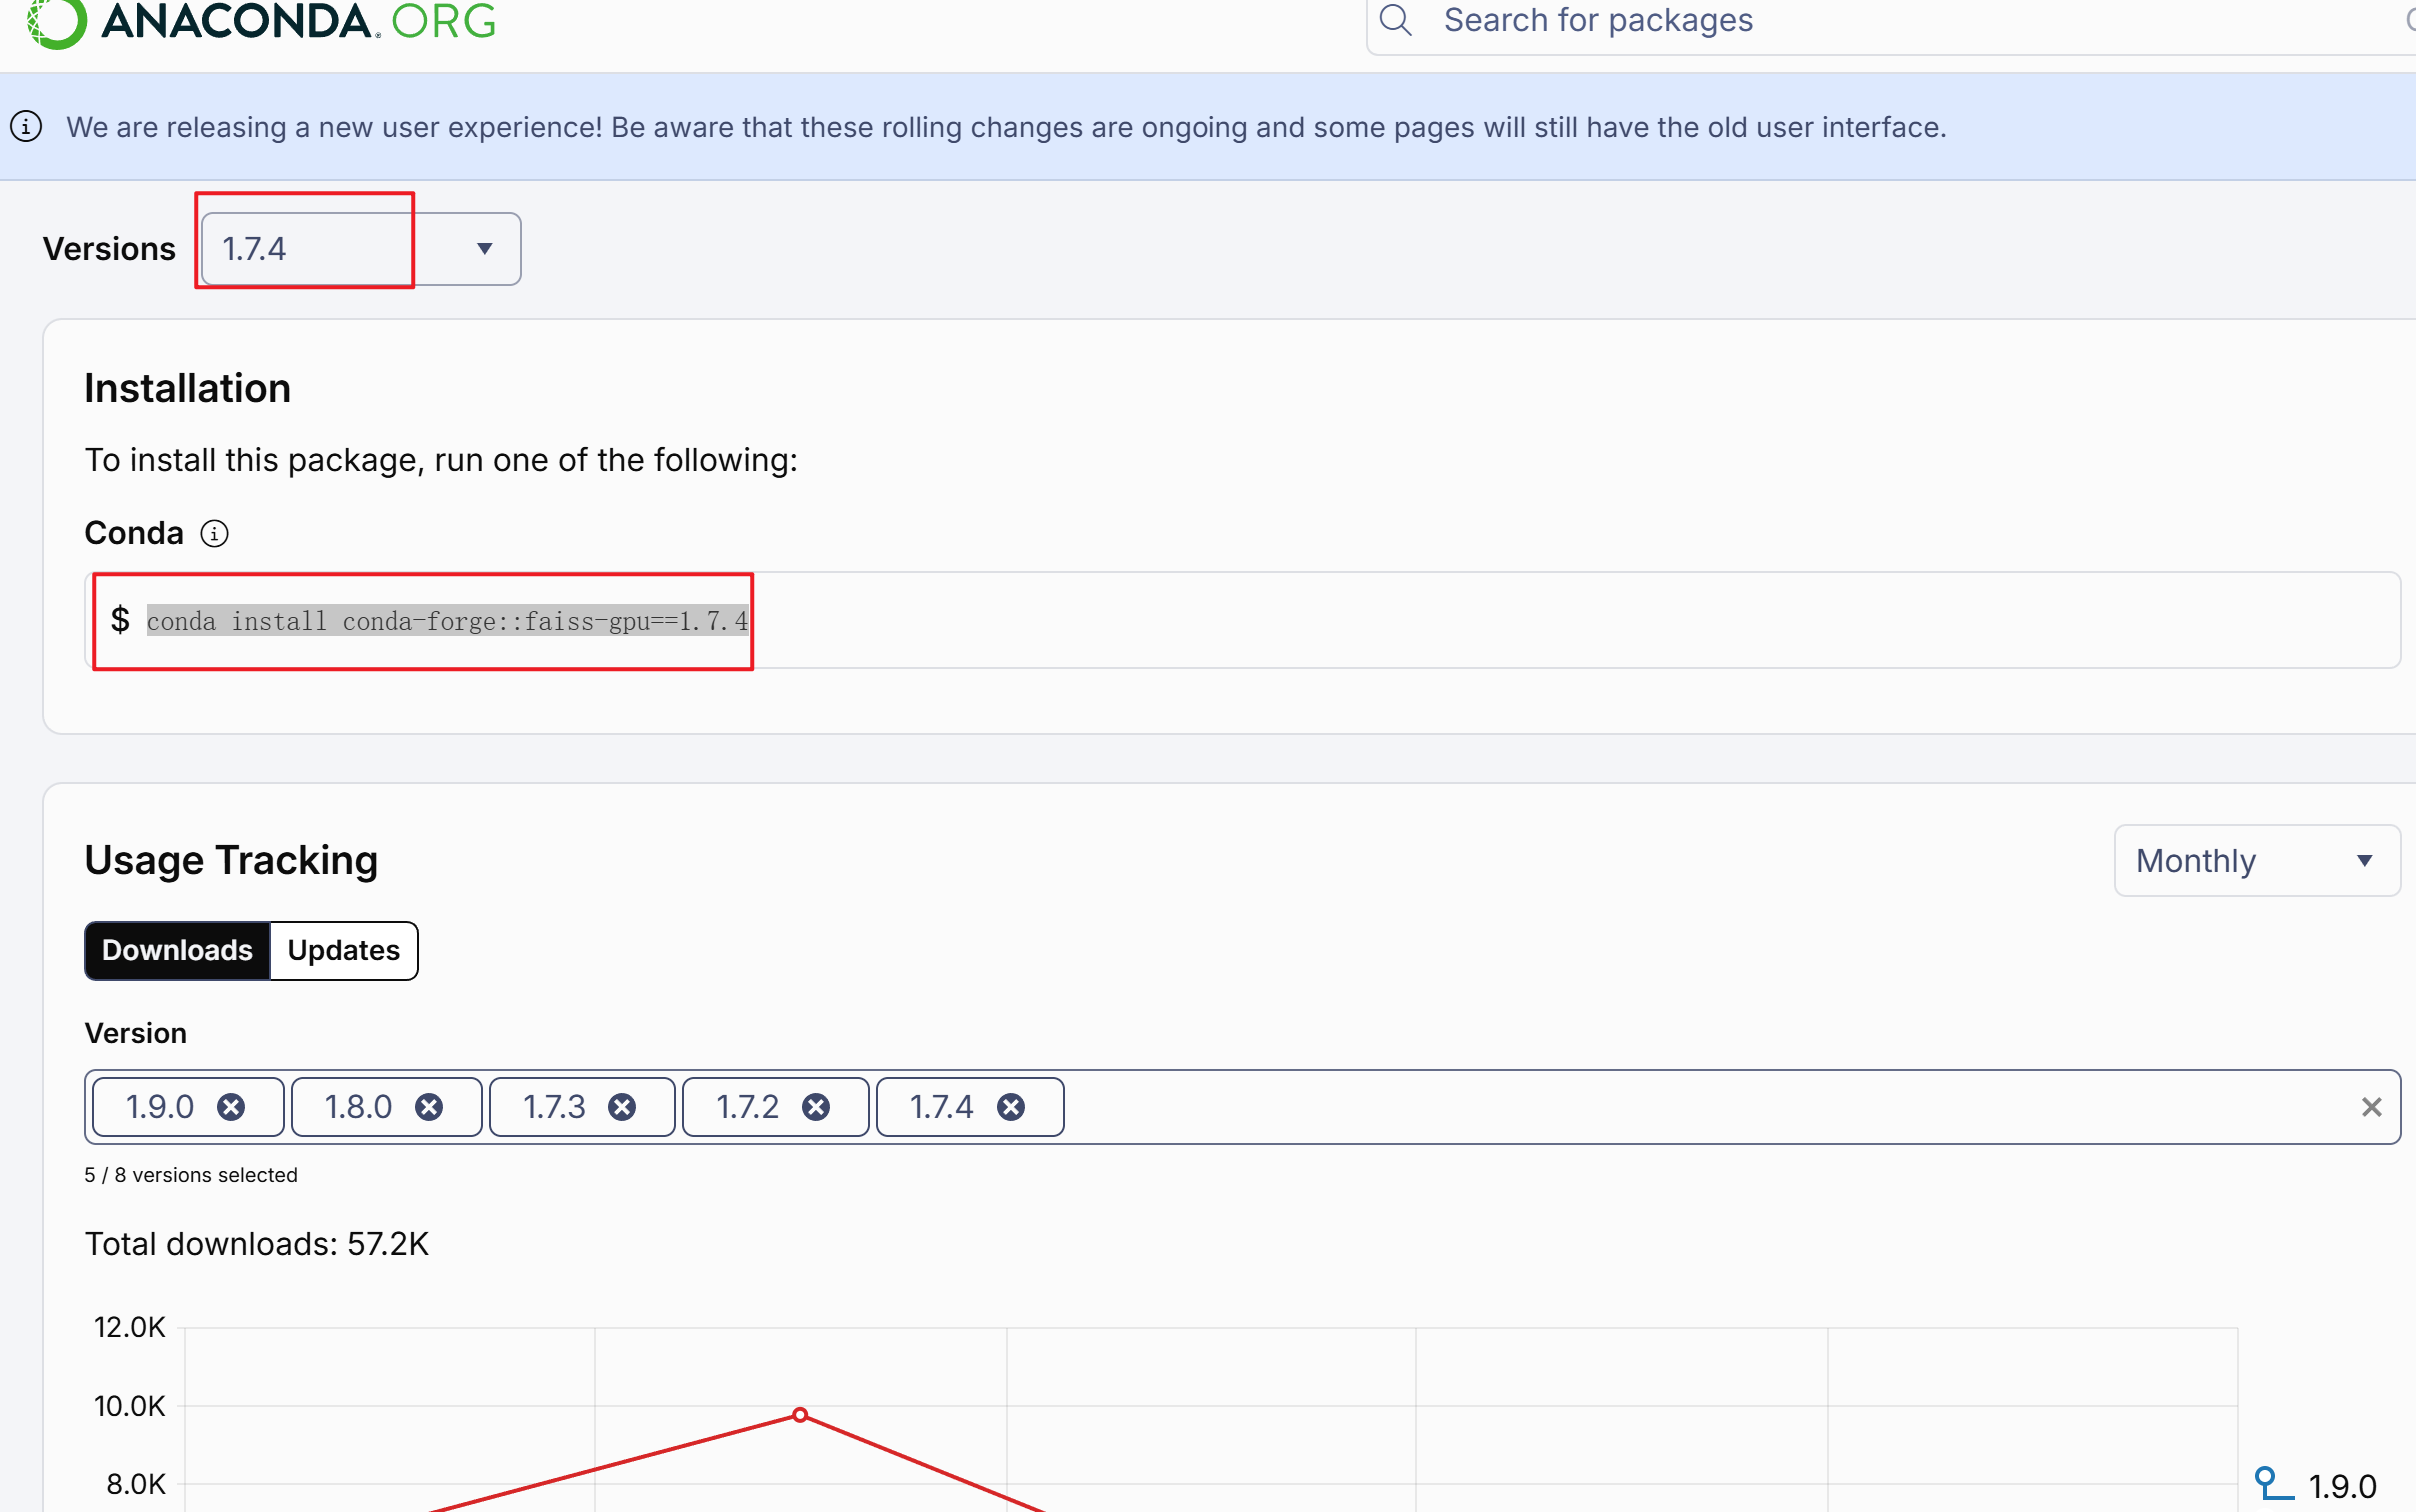Image resolution: width=2416 pixels, height=1512 pixels.
Task: Click the Conda info icon
Action: tap(214, 533)
